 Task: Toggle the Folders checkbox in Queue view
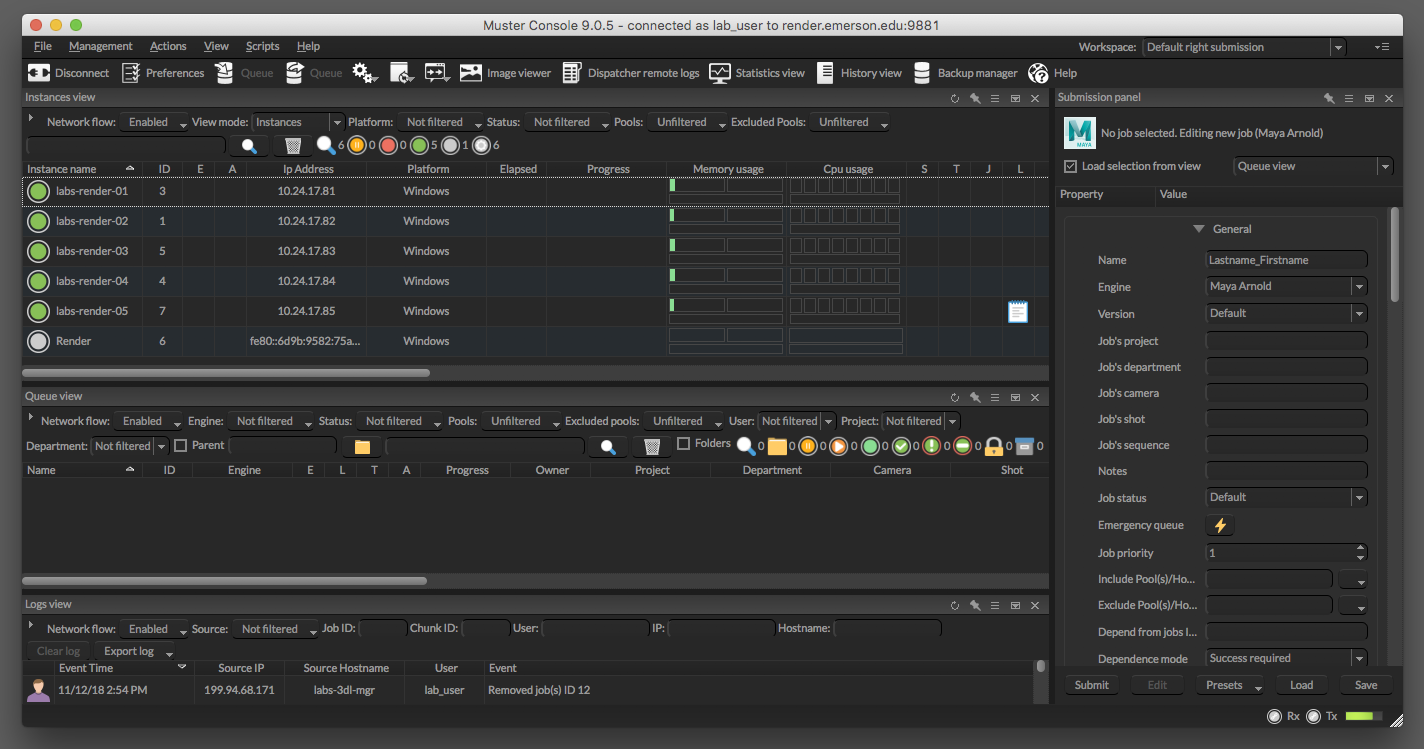[683, 443]
